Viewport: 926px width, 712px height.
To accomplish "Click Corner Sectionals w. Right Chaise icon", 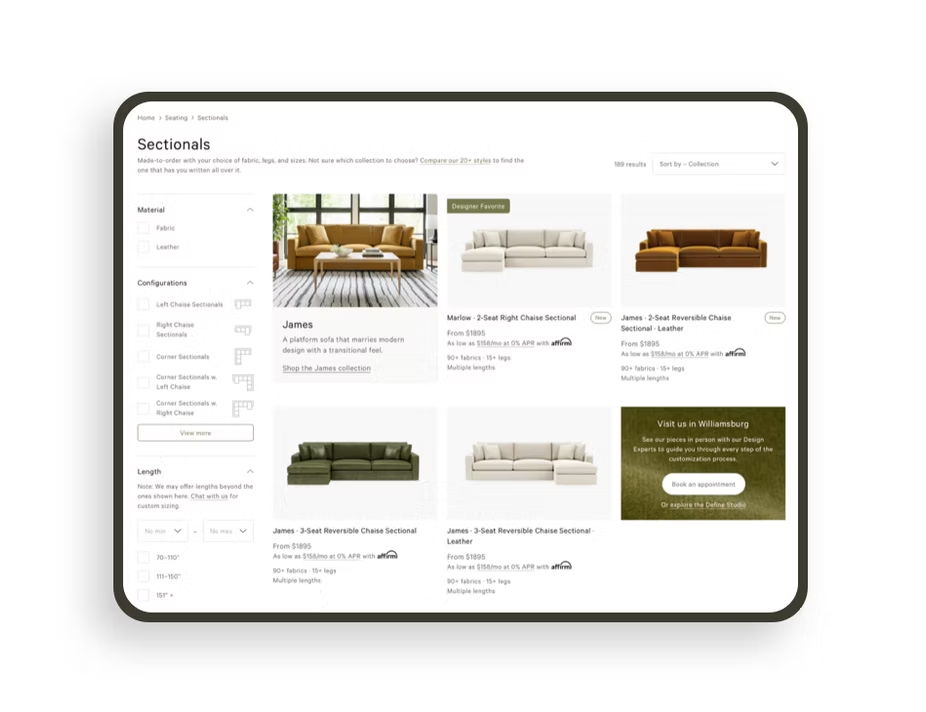I will click(243, 408).
